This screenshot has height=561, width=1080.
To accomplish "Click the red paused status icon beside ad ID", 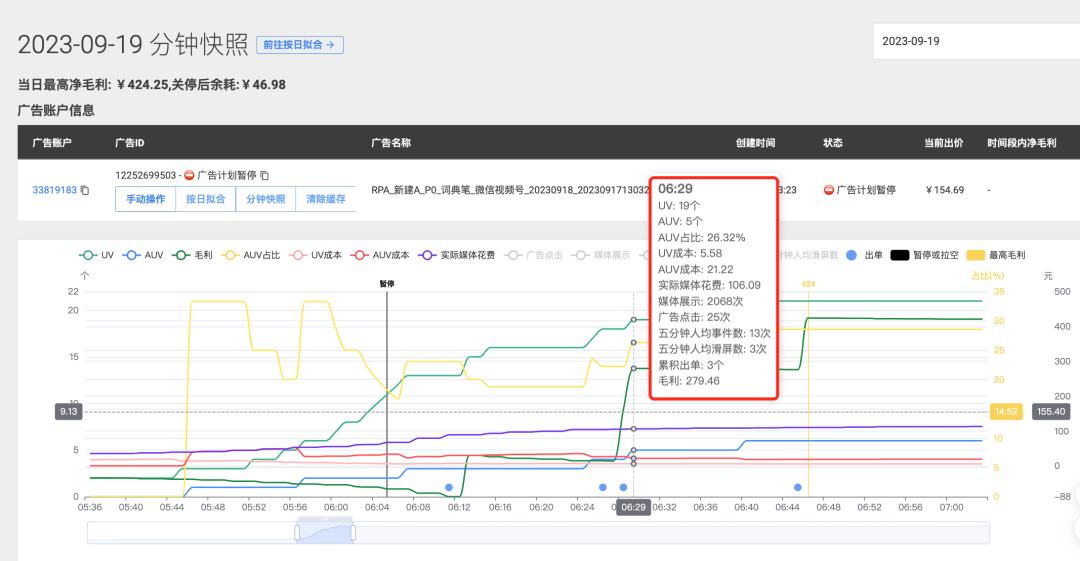I will point(190,175).
